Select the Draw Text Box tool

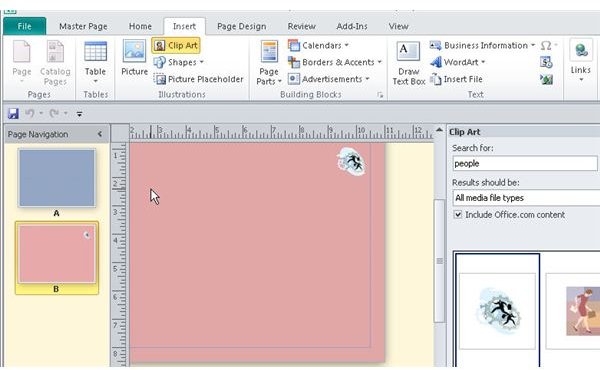tap(408, 63)
